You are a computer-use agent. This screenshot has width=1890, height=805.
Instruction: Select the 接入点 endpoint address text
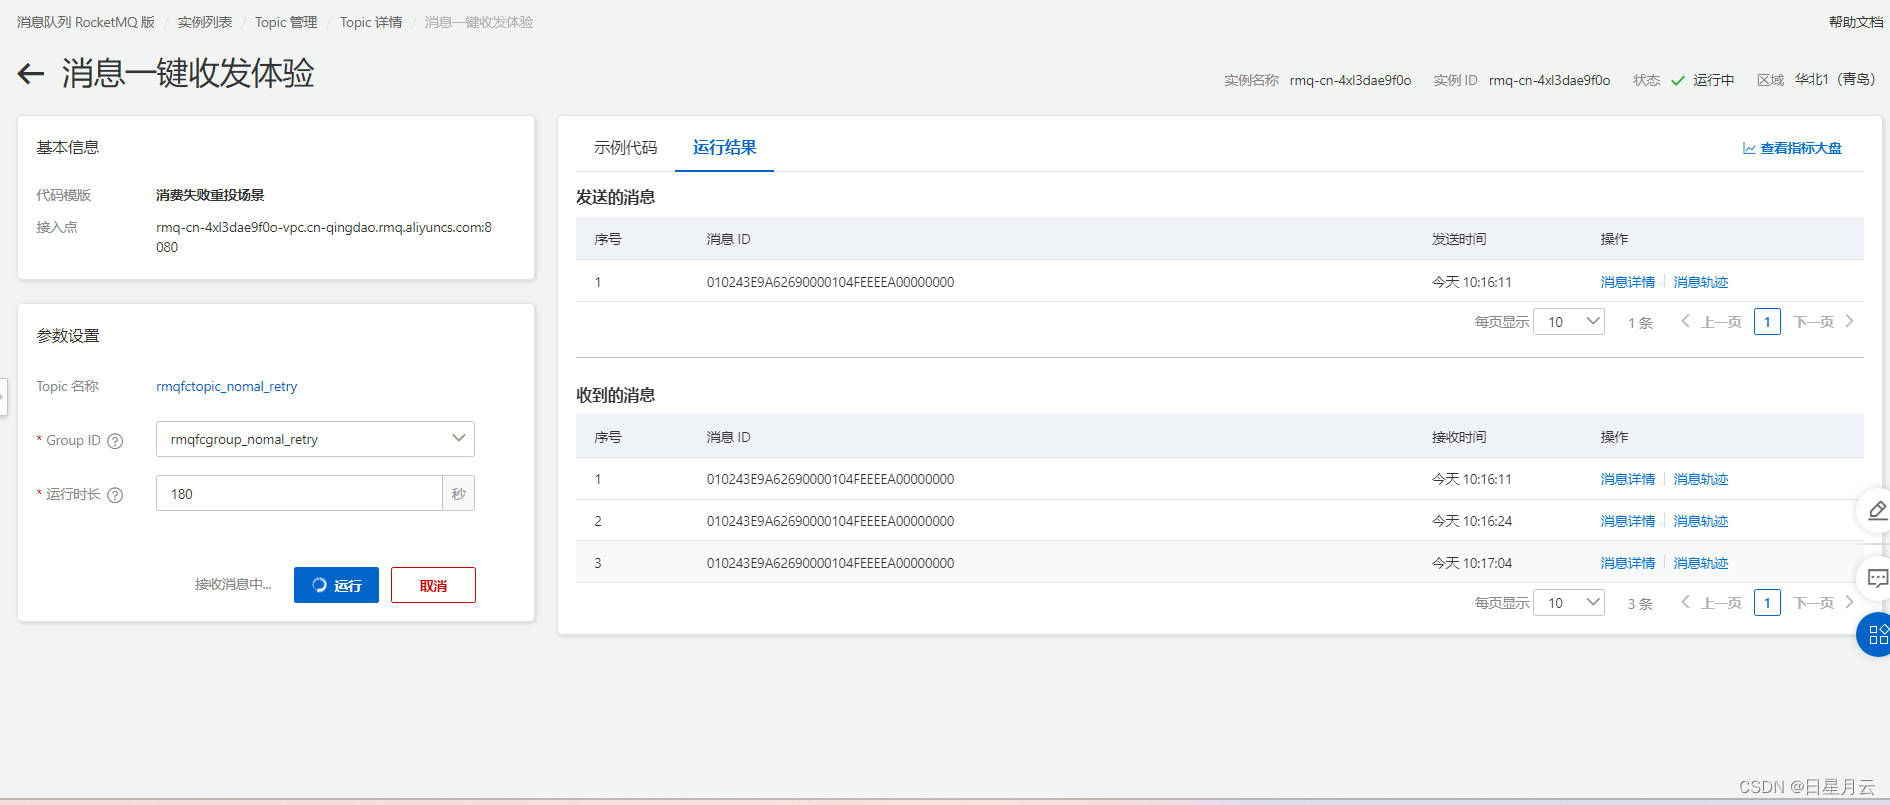[x=324, y=237]
